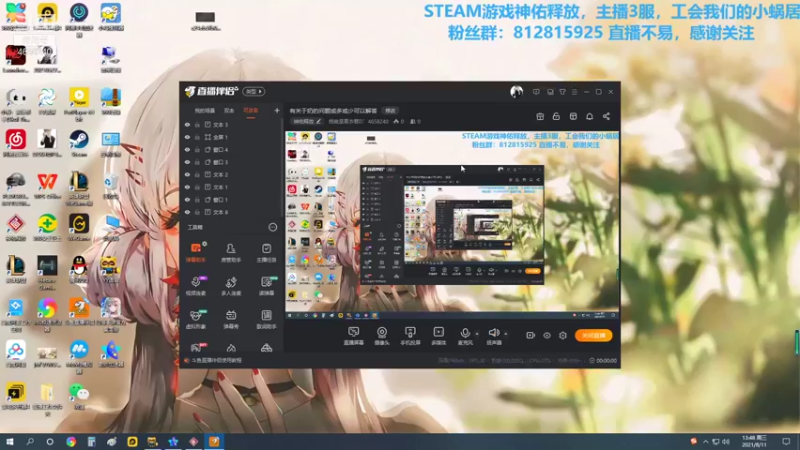Add a 多媒体 multimedia source

click(438, 336)
